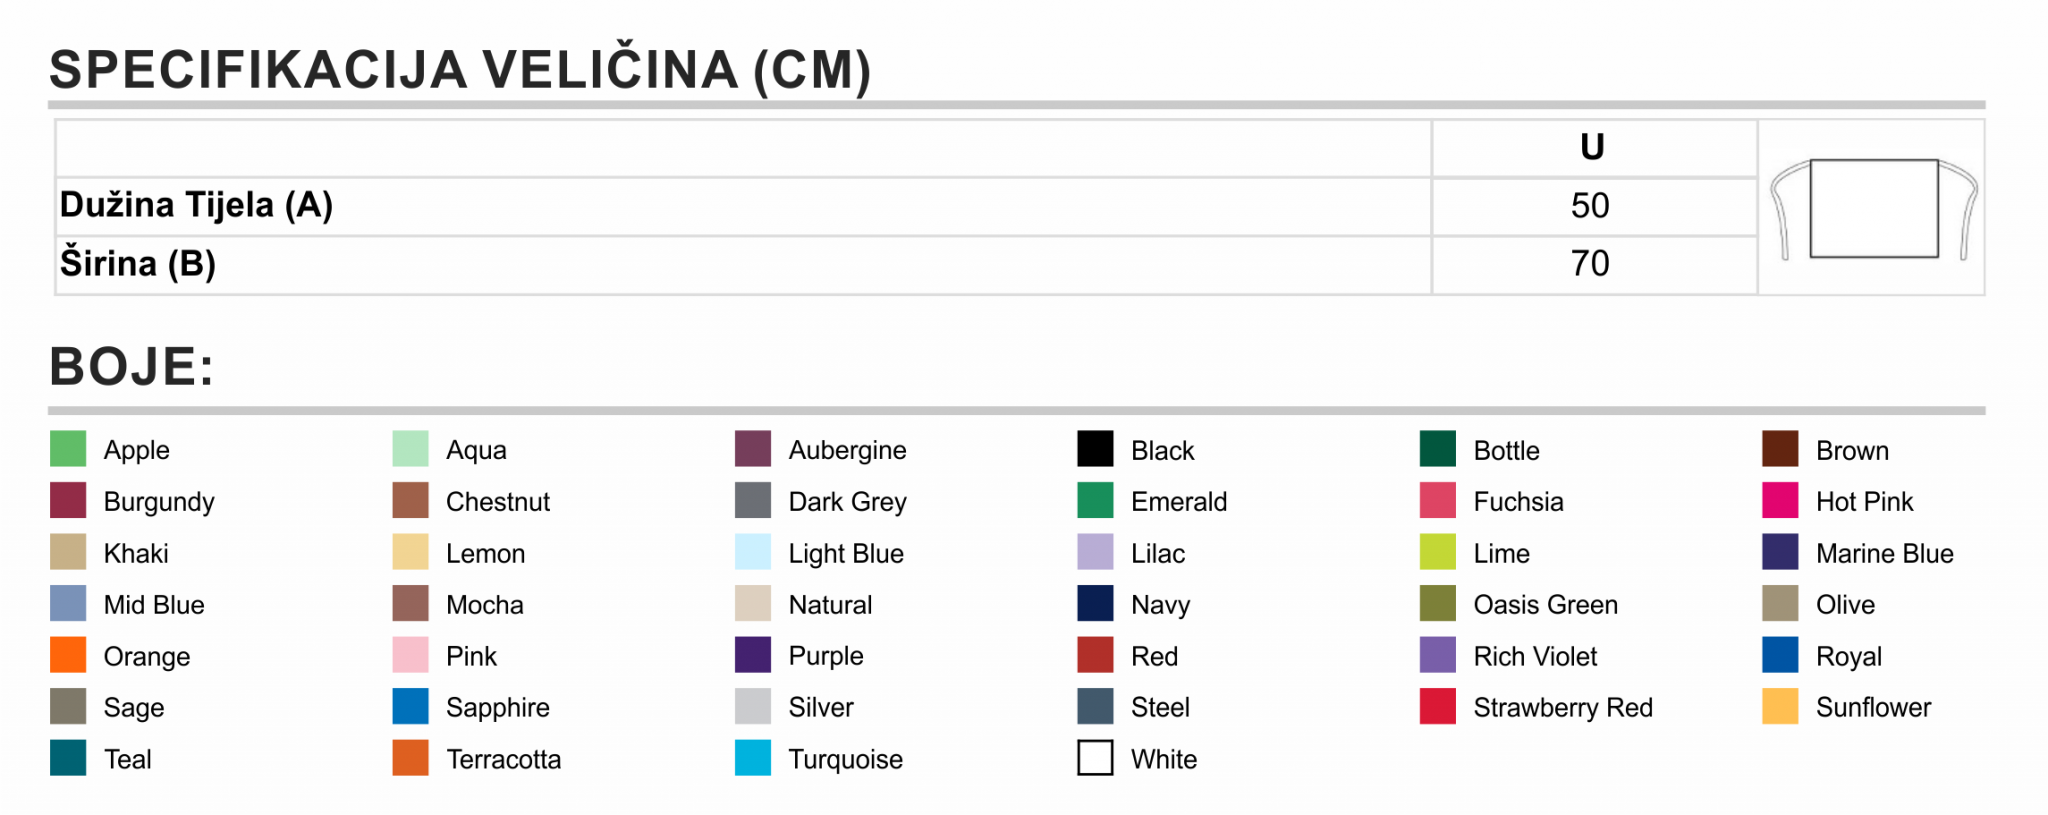Click the Sapphire blue color swatch
Screen dimensions: 2048x815
410,706
